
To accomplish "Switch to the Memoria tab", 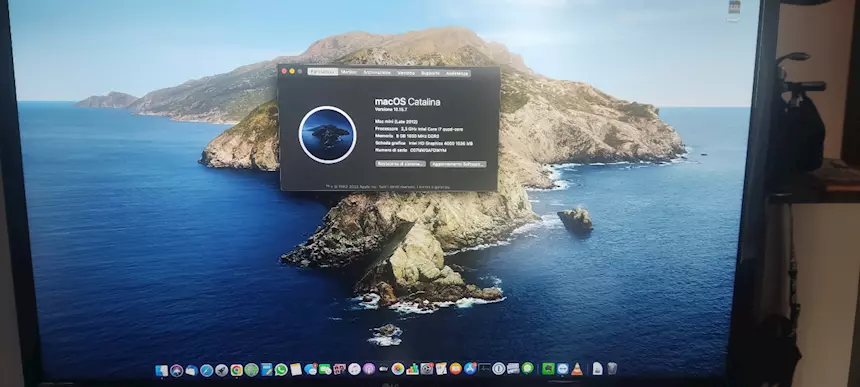I will point(406,73).
